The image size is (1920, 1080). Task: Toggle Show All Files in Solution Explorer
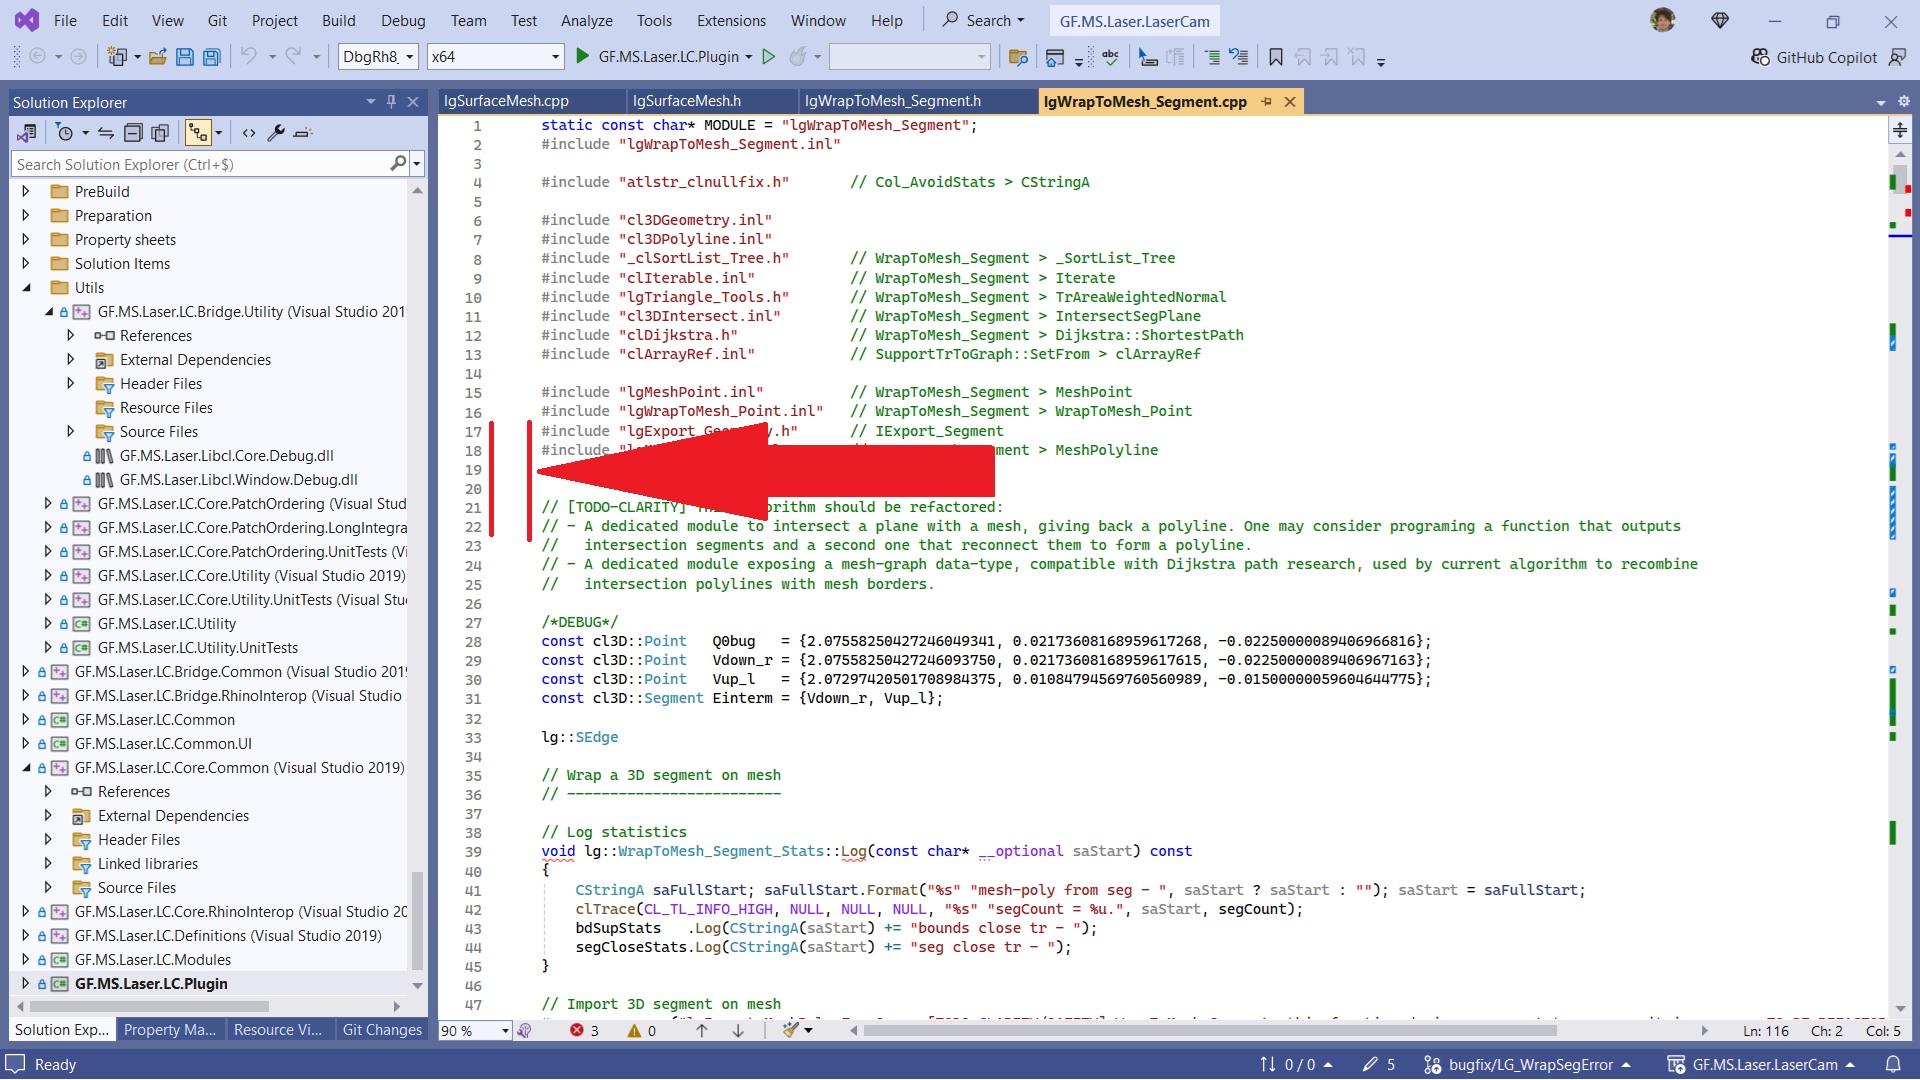160,132
